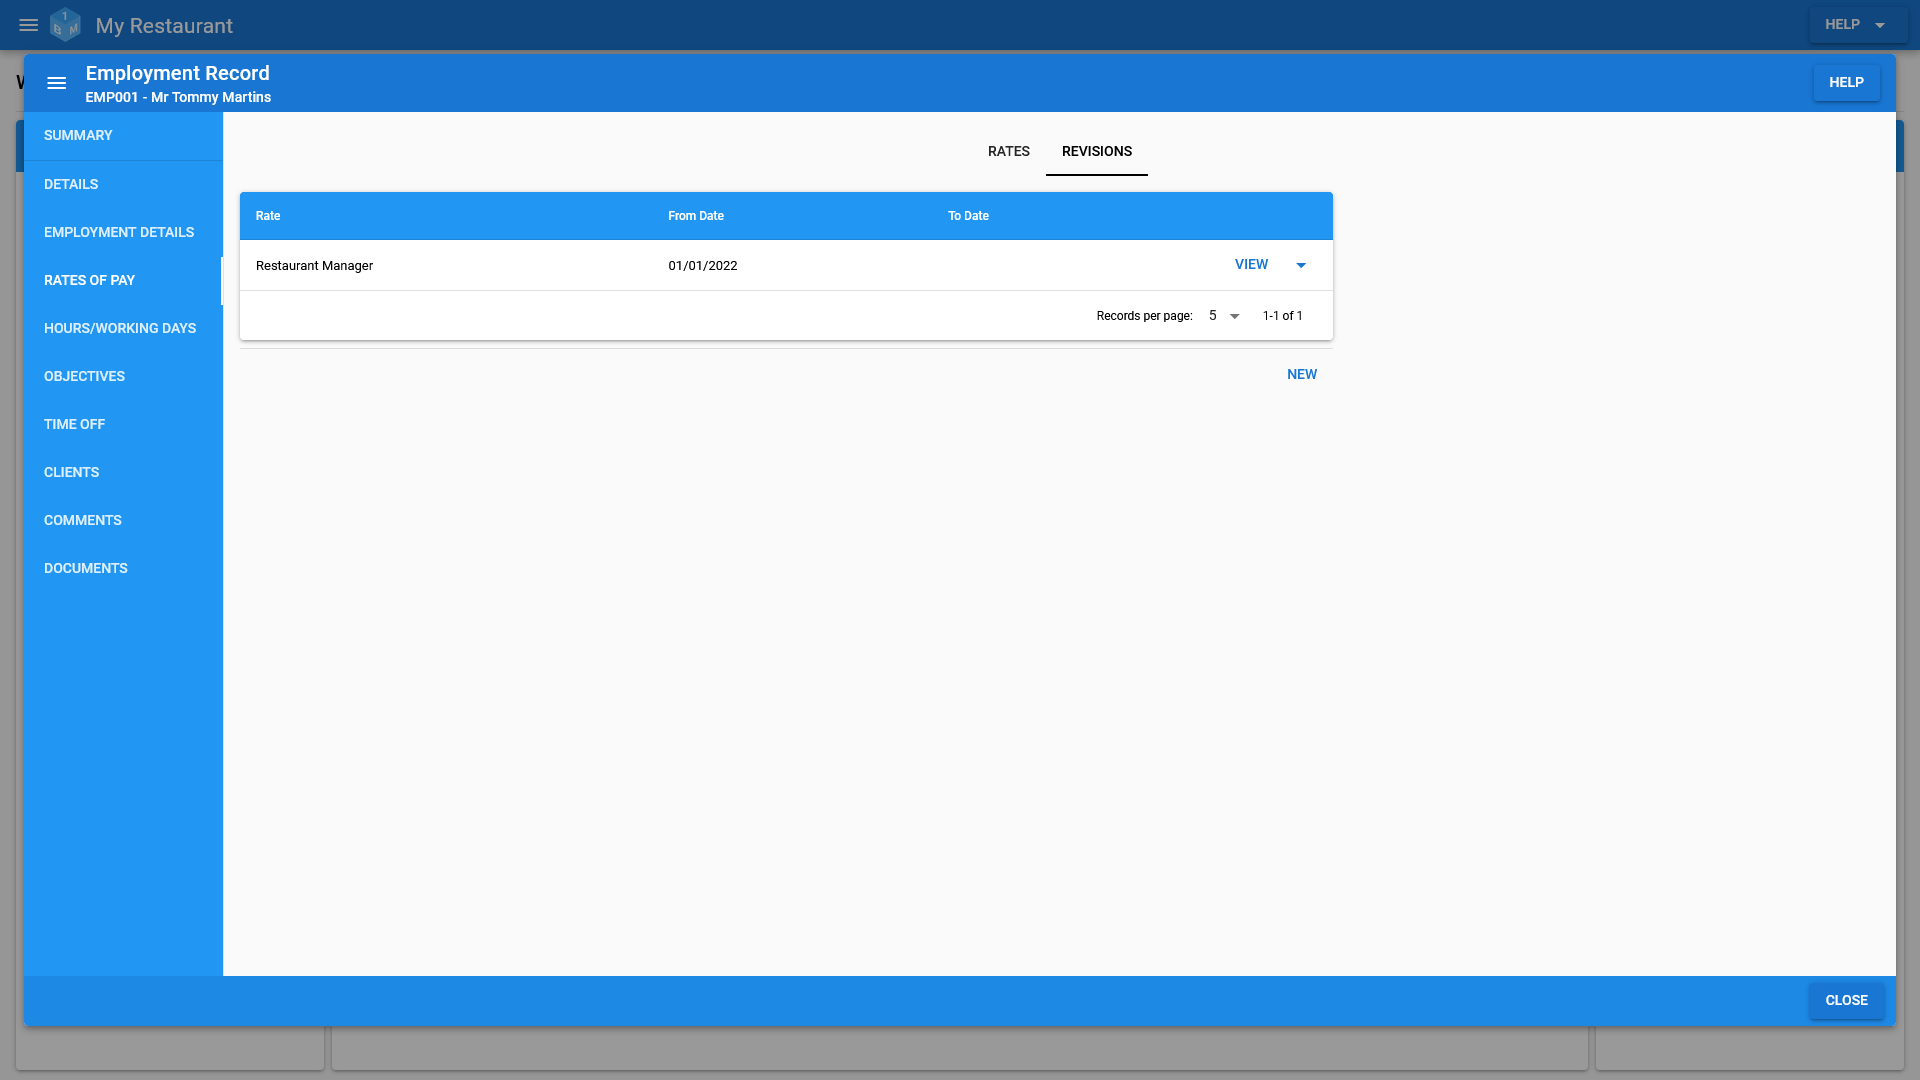
Task: Open EMPLOYMENT DETAILS section
Action: click(x=120, y=232)
